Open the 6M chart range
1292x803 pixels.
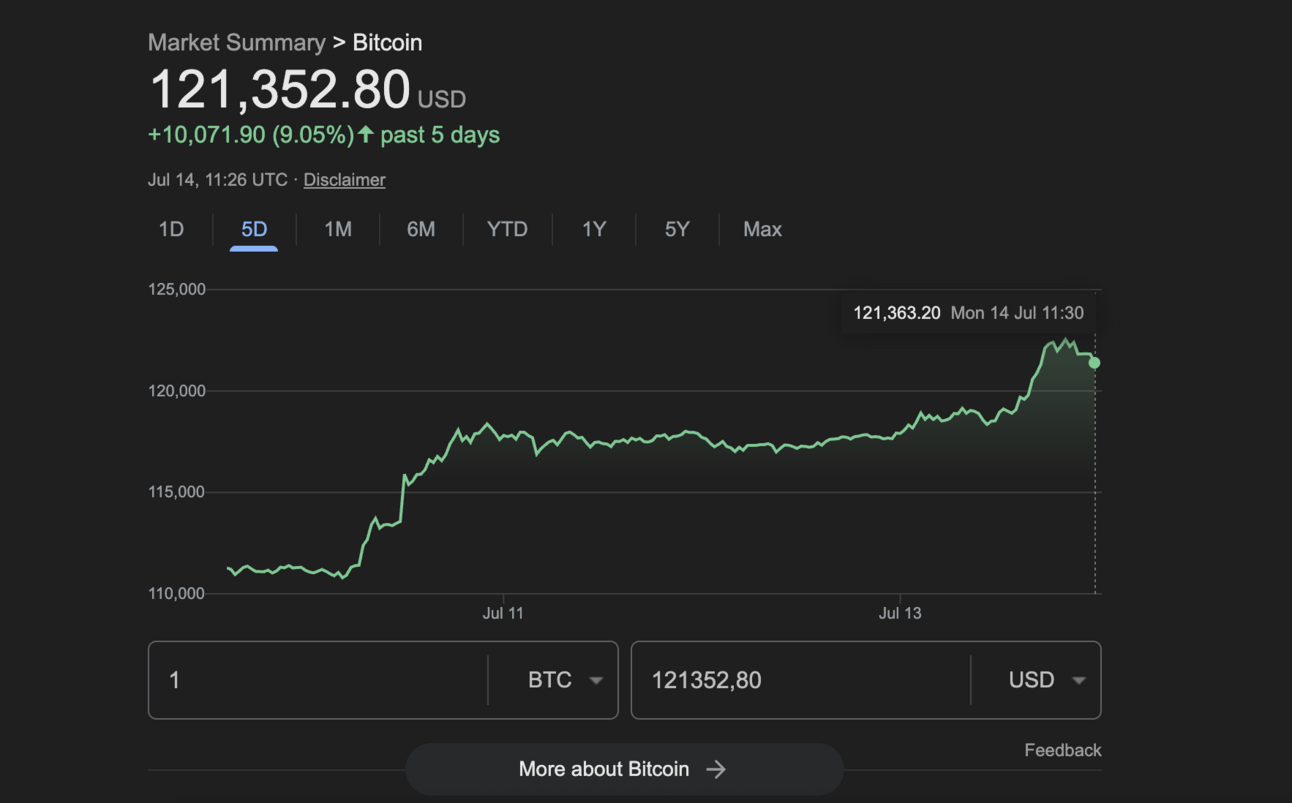pos(421,229)
